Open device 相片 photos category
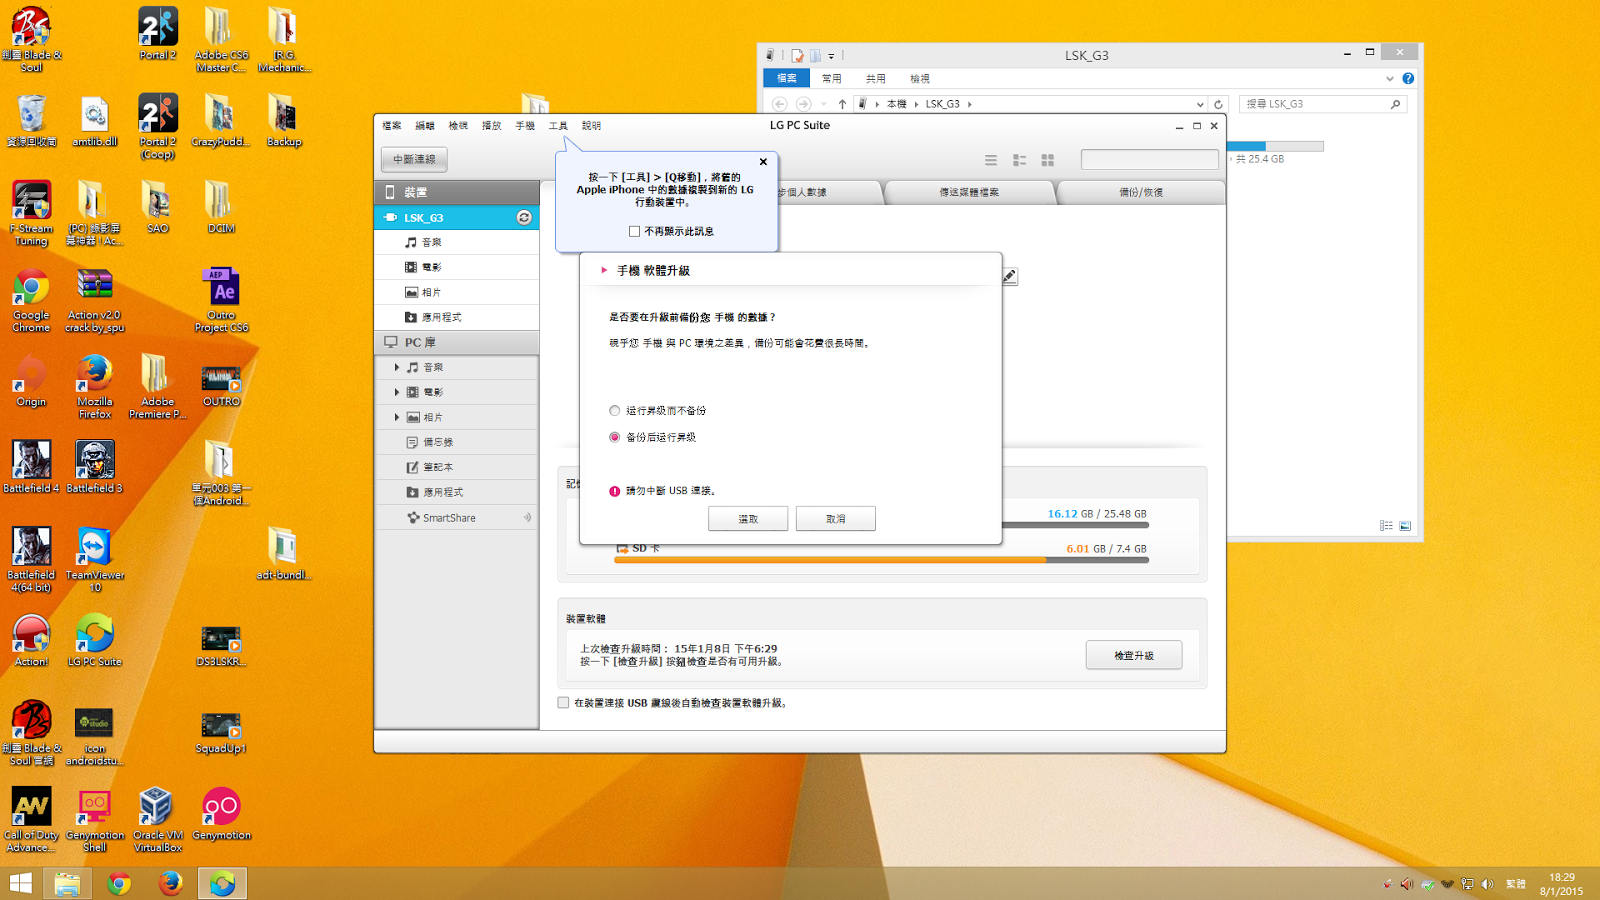The image size is (1600, 900). 457,292
